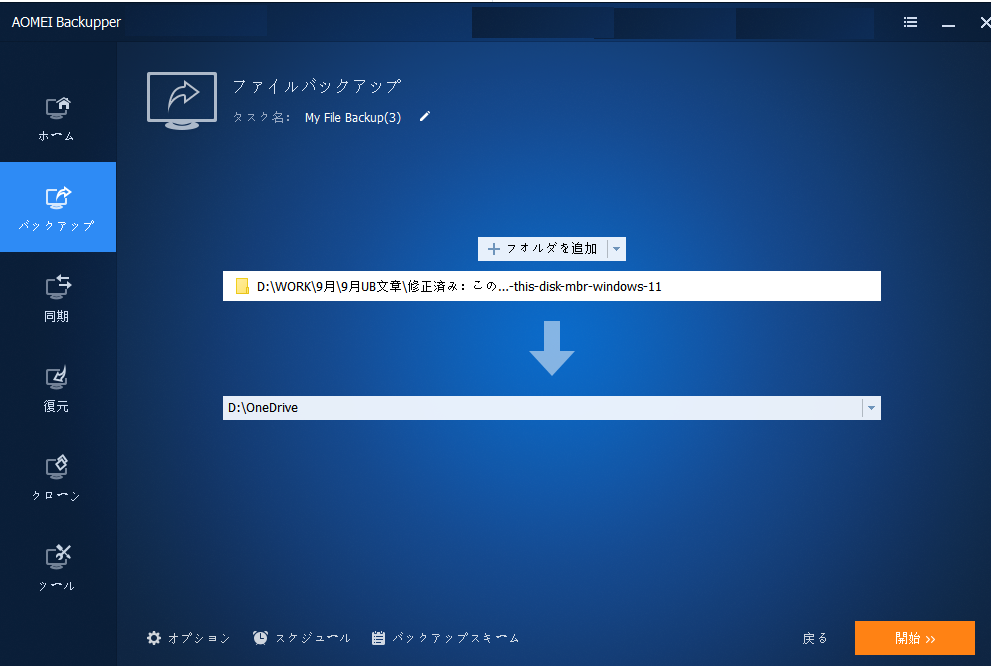The width and height of the screenshot is (991, 666).
Task: Open the クローン (Clone) section
Action: 58,478
